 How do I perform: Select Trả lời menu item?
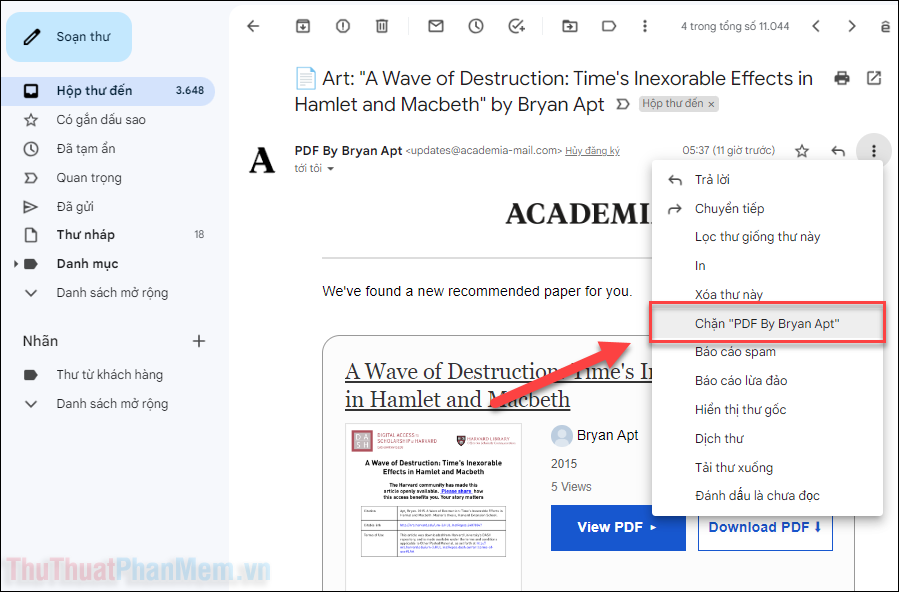tap(767, 179)
